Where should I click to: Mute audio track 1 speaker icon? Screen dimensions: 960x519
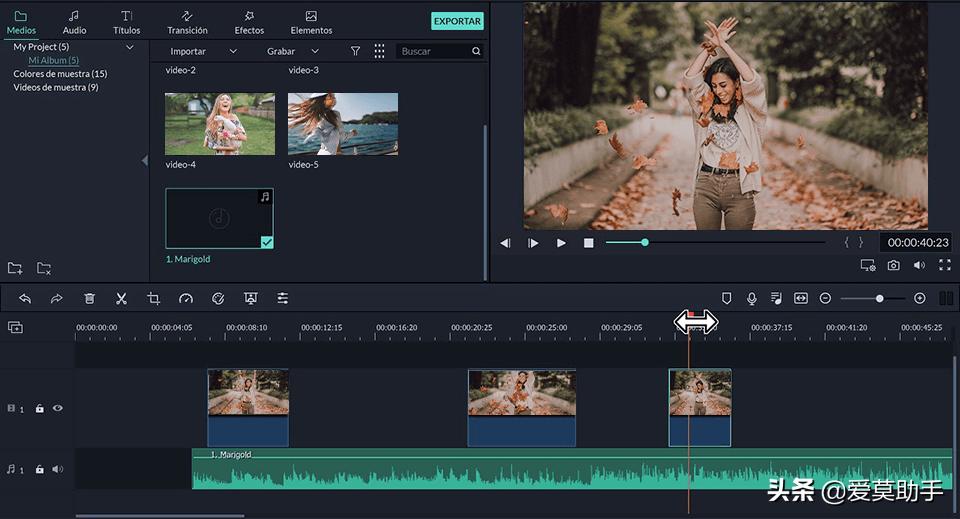(58, 469)
